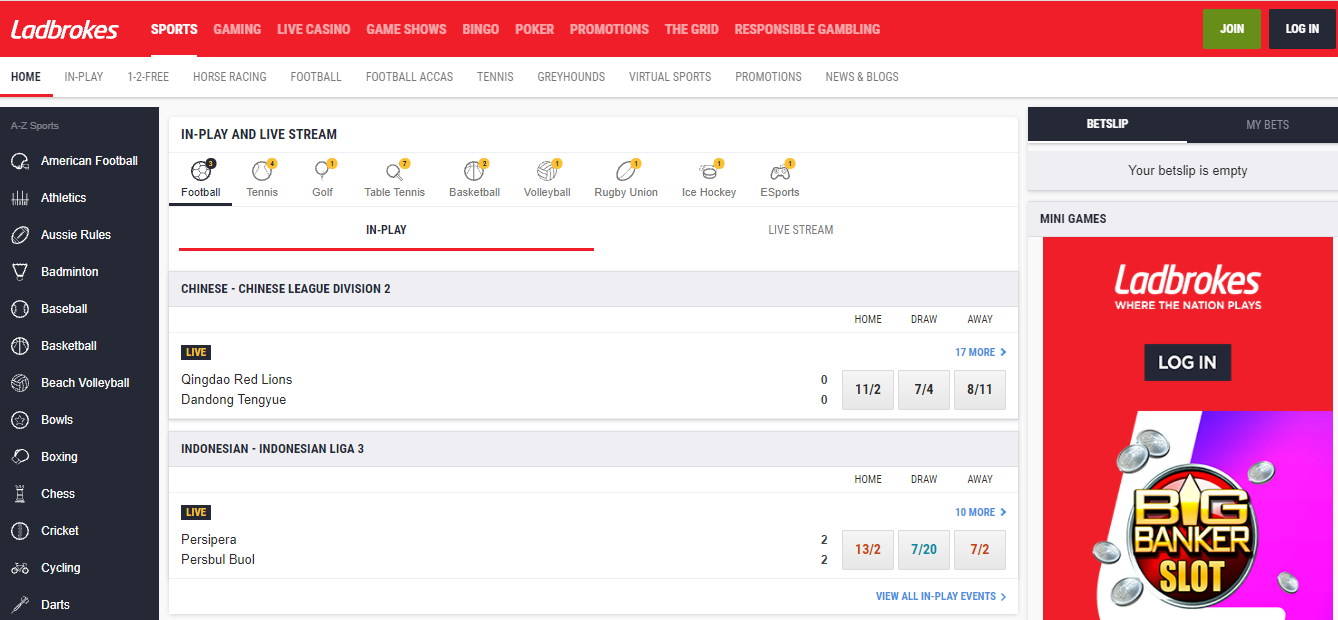Image resolution: width=1338 pixels, height=620 pixels.
Task: Click the Darts icon in the sidebar
Action: [20, 605]
